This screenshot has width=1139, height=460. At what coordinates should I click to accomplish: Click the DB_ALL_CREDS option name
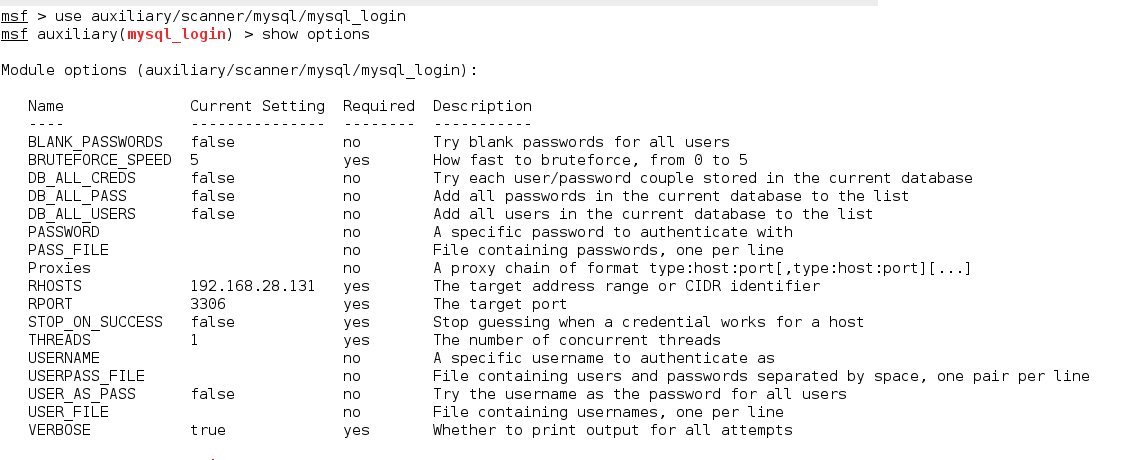coord(82,178)
